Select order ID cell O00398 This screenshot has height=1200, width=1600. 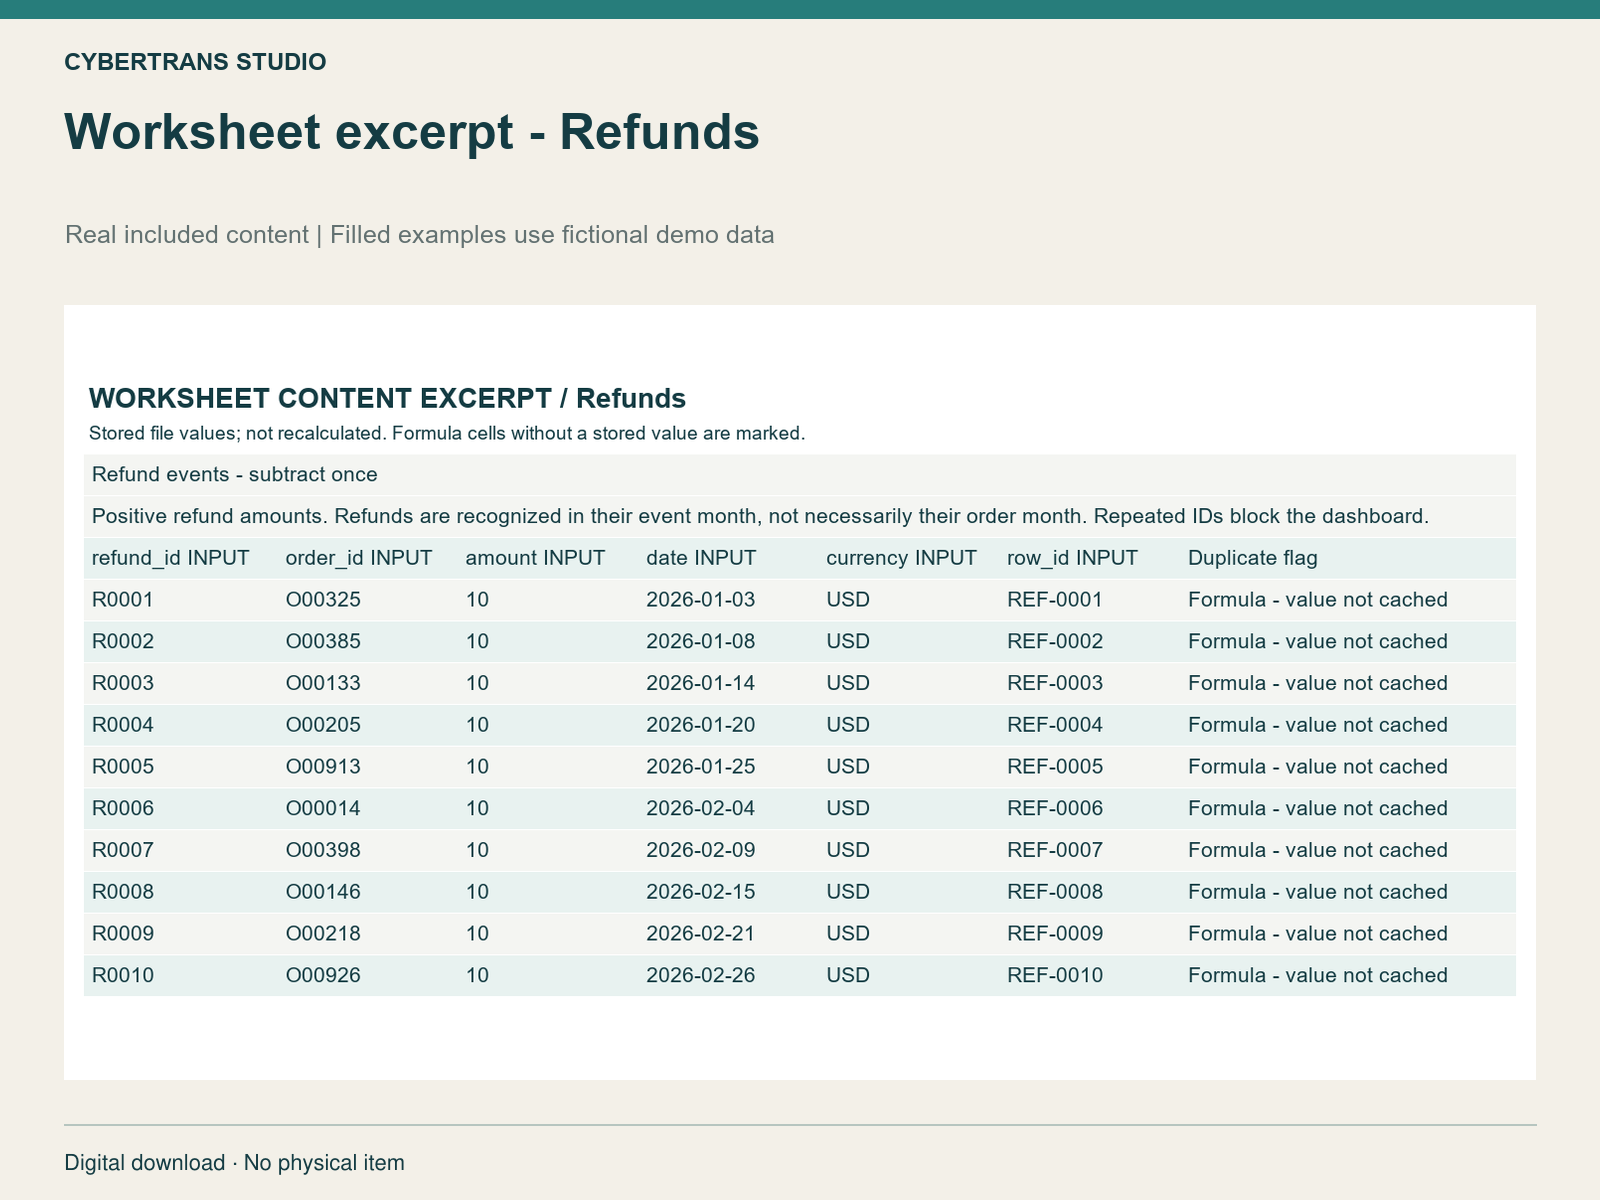[x=323, y=850]
